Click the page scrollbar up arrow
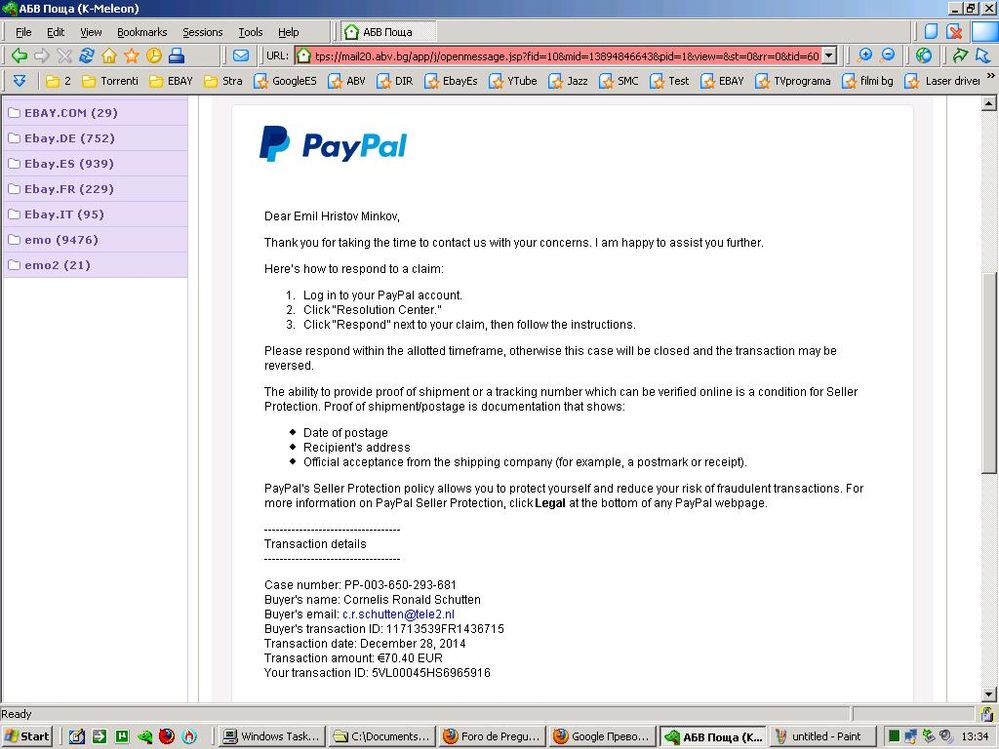Screen dimensions: 999x749 coord(989,103)
